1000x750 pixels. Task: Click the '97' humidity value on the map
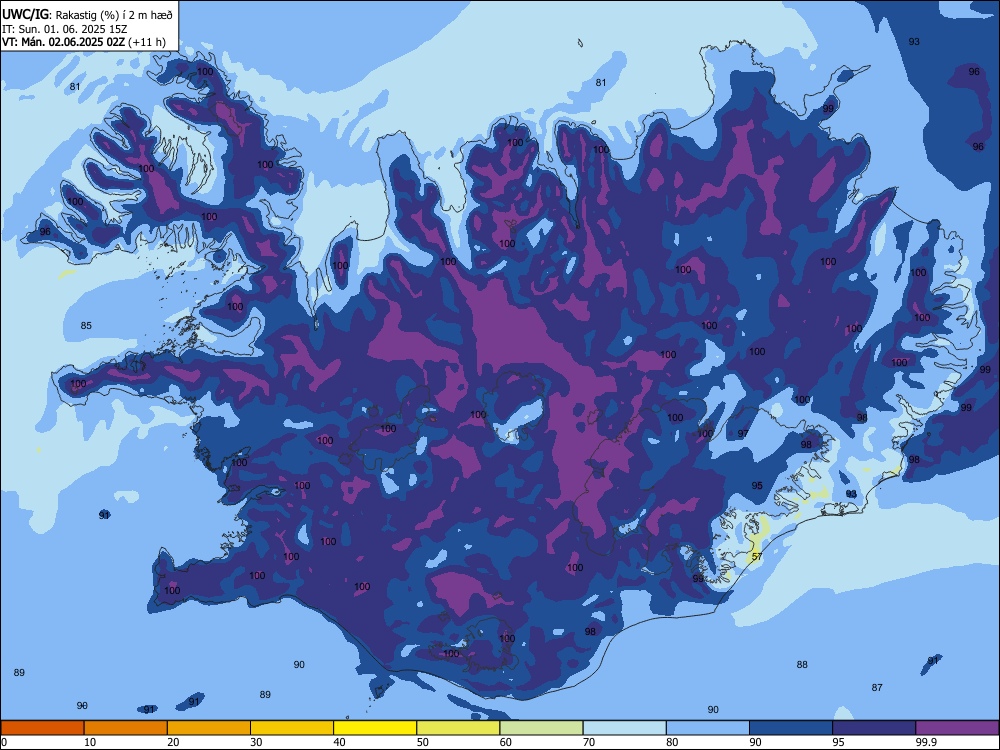click(743, 434)
